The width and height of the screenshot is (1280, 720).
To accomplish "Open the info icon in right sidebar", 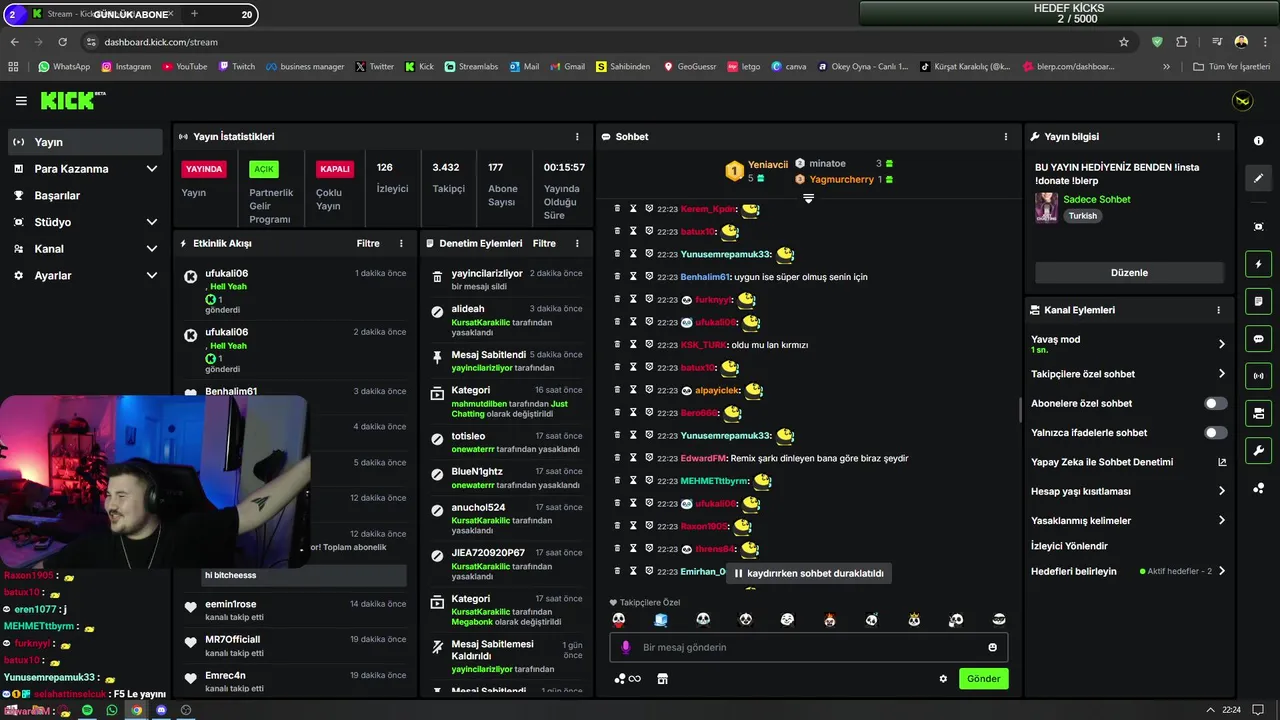I will click(x=1258, y=141).
